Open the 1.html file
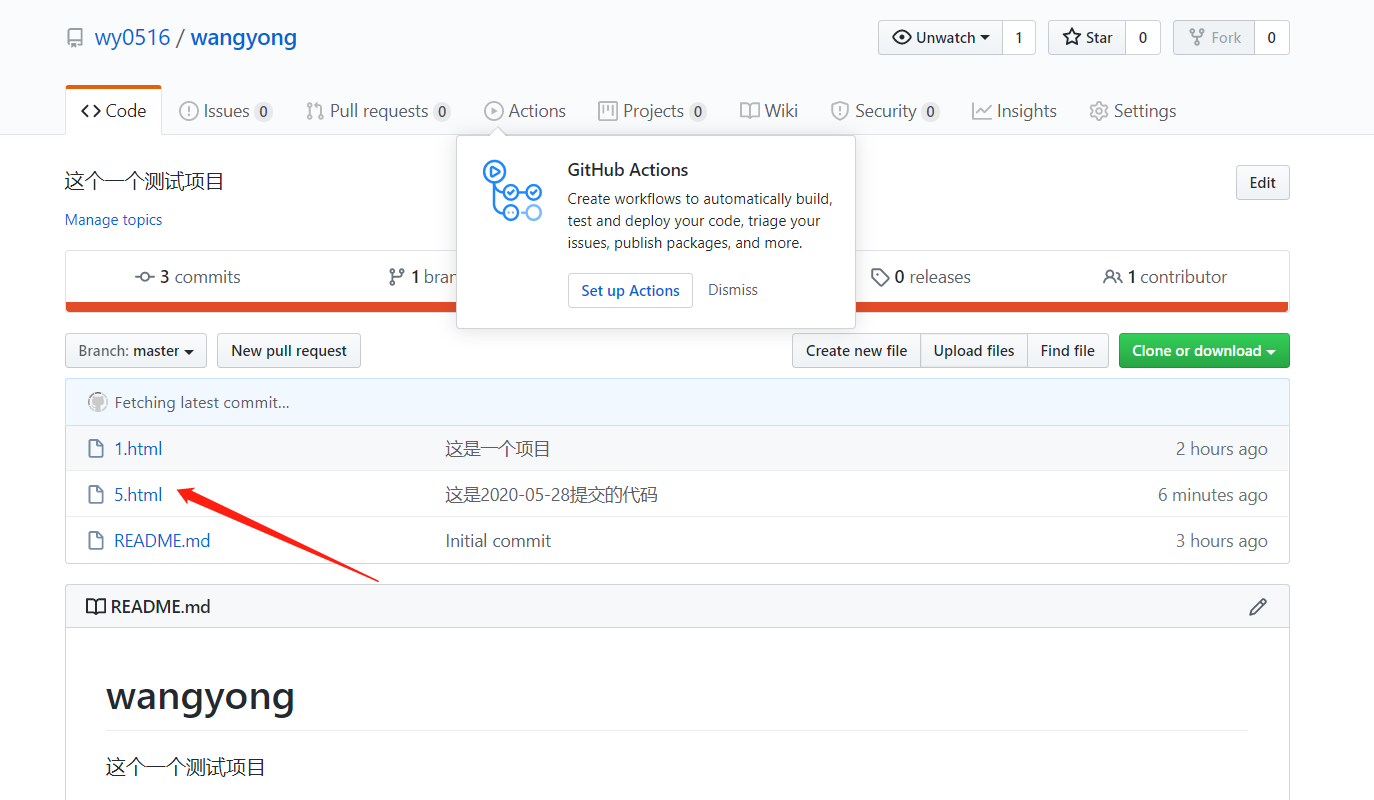1374x800 pixels. coord(138,449)
